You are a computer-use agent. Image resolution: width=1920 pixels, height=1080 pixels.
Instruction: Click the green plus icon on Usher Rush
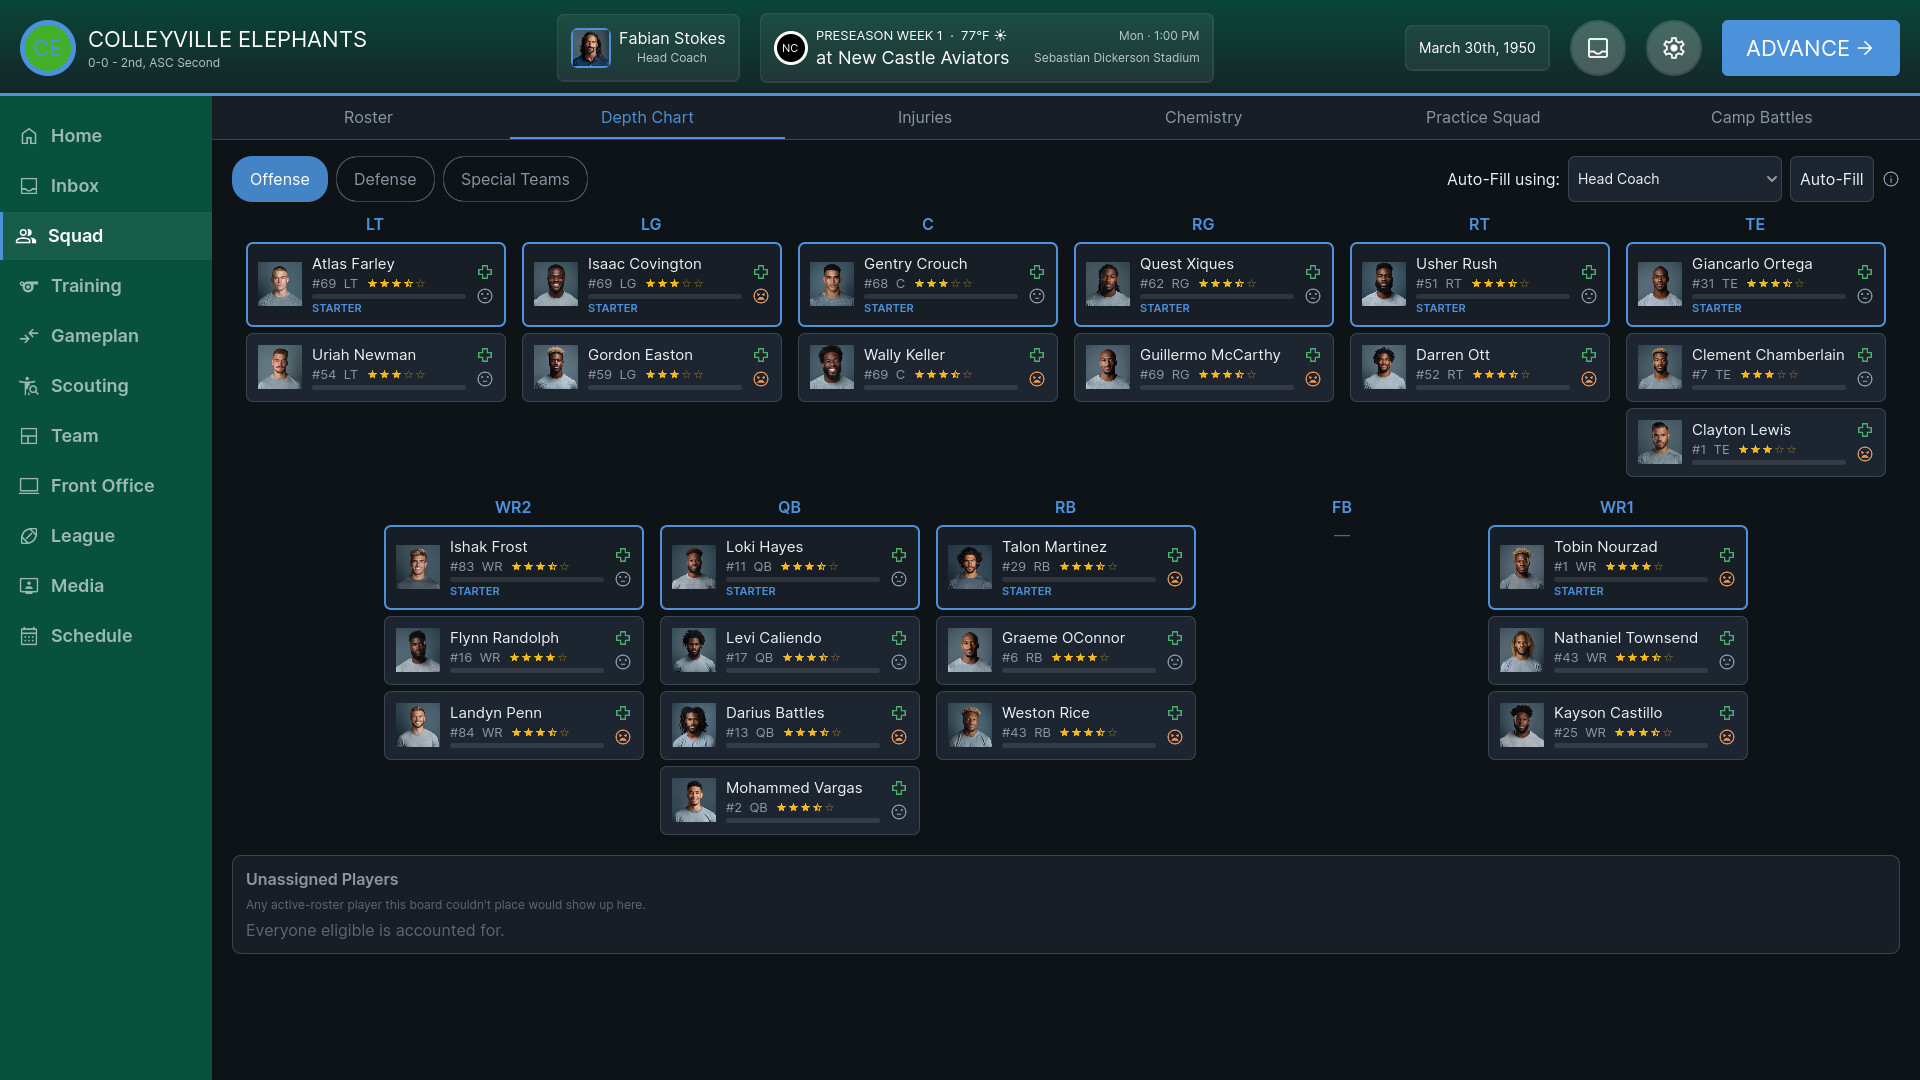point(1589,272)
